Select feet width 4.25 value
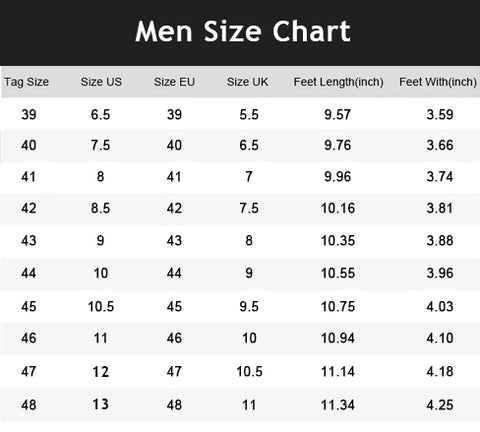 coord(440,405)
